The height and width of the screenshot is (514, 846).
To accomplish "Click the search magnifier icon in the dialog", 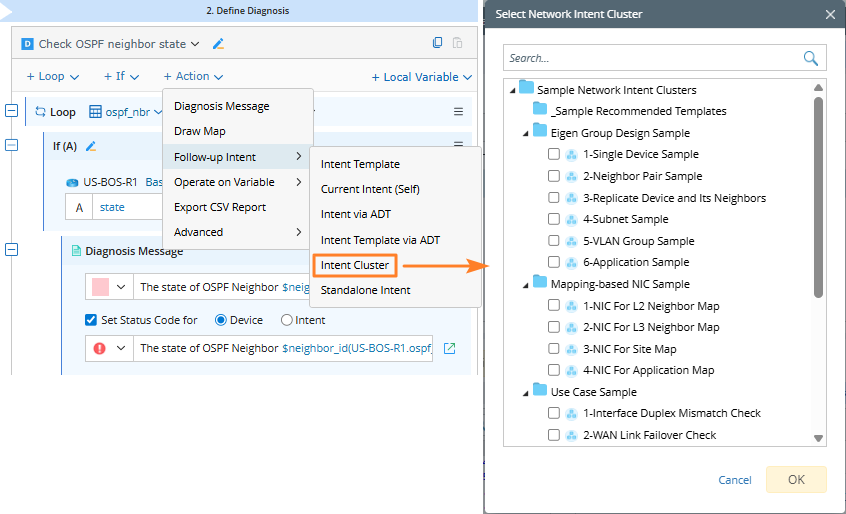I will tap(811, 59).
